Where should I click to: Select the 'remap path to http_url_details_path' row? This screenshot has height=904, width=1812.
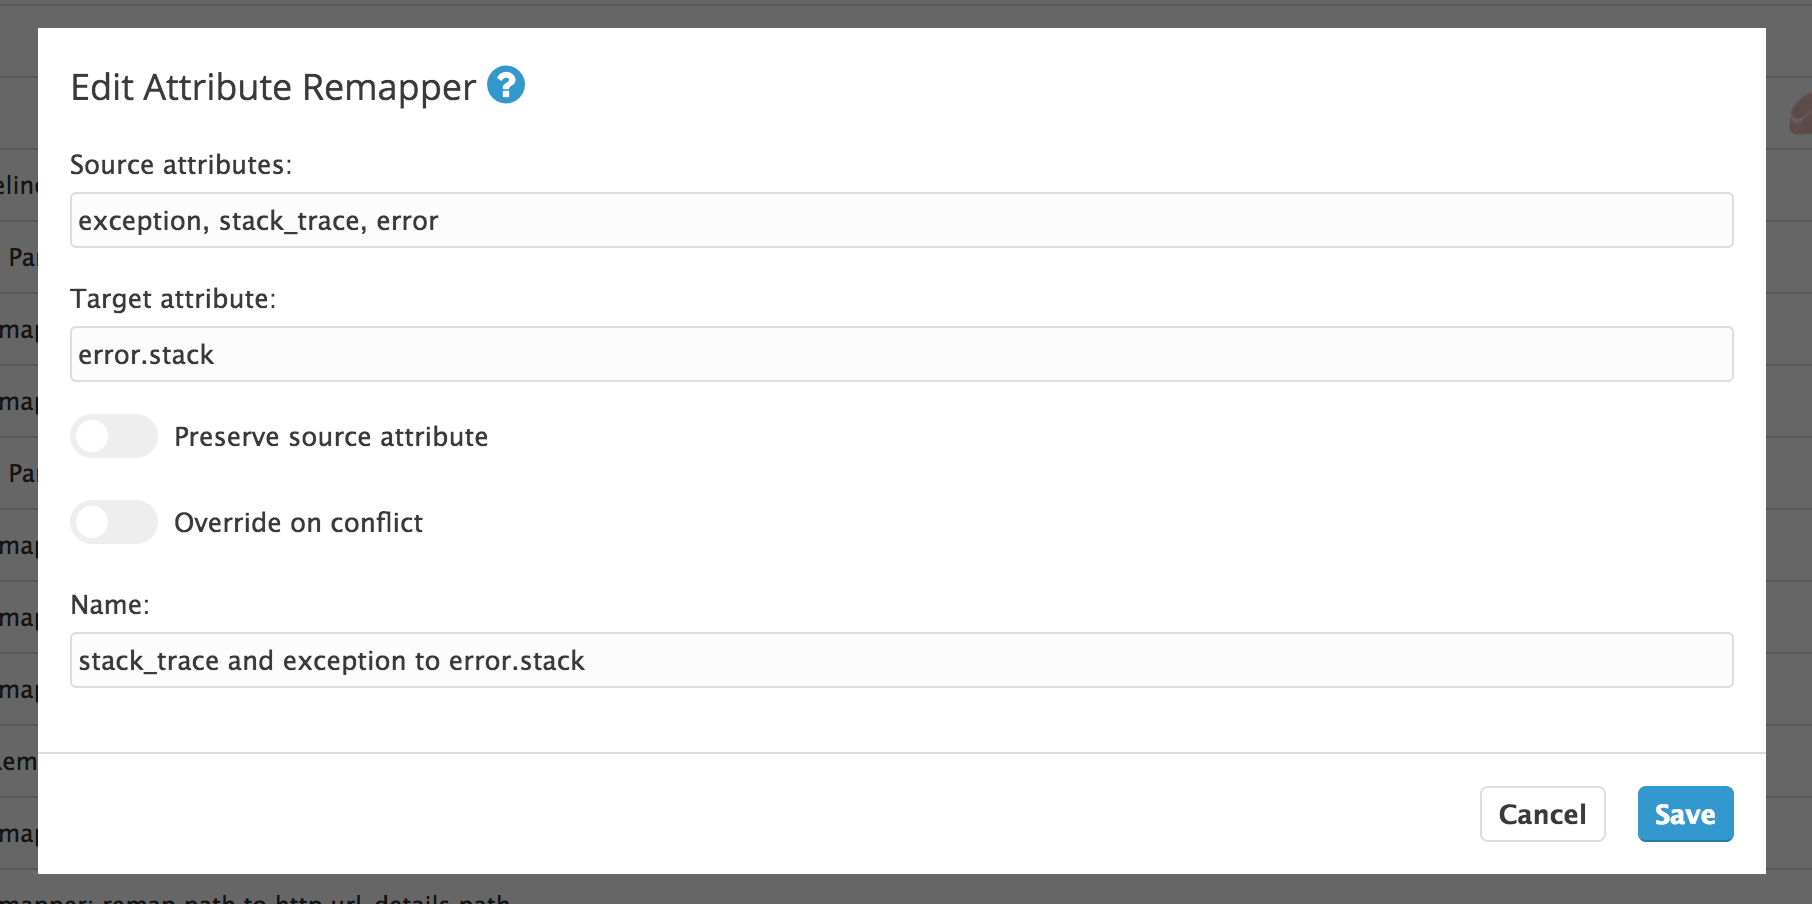click(250, 898)
